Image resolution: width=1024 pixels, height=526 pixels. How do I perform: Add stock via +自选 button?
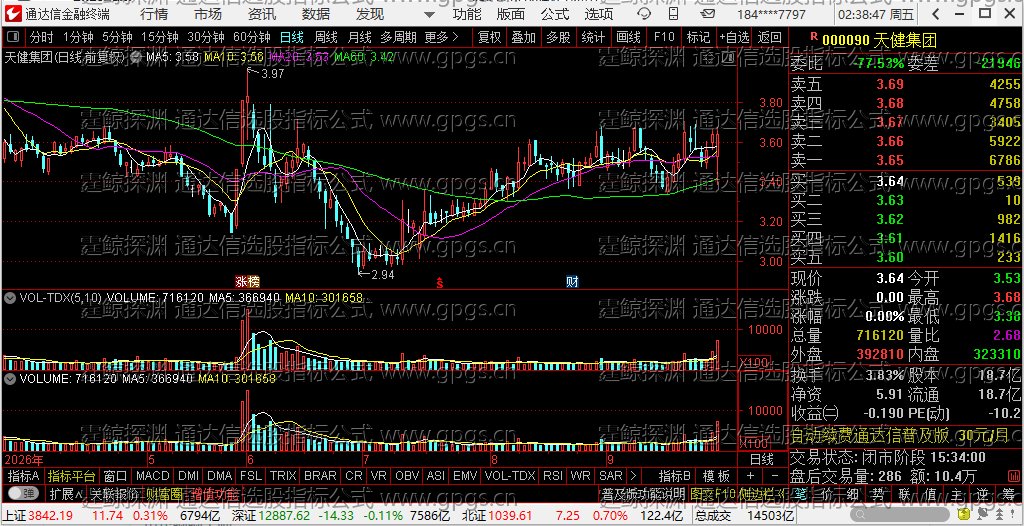[x=735, y=37]
